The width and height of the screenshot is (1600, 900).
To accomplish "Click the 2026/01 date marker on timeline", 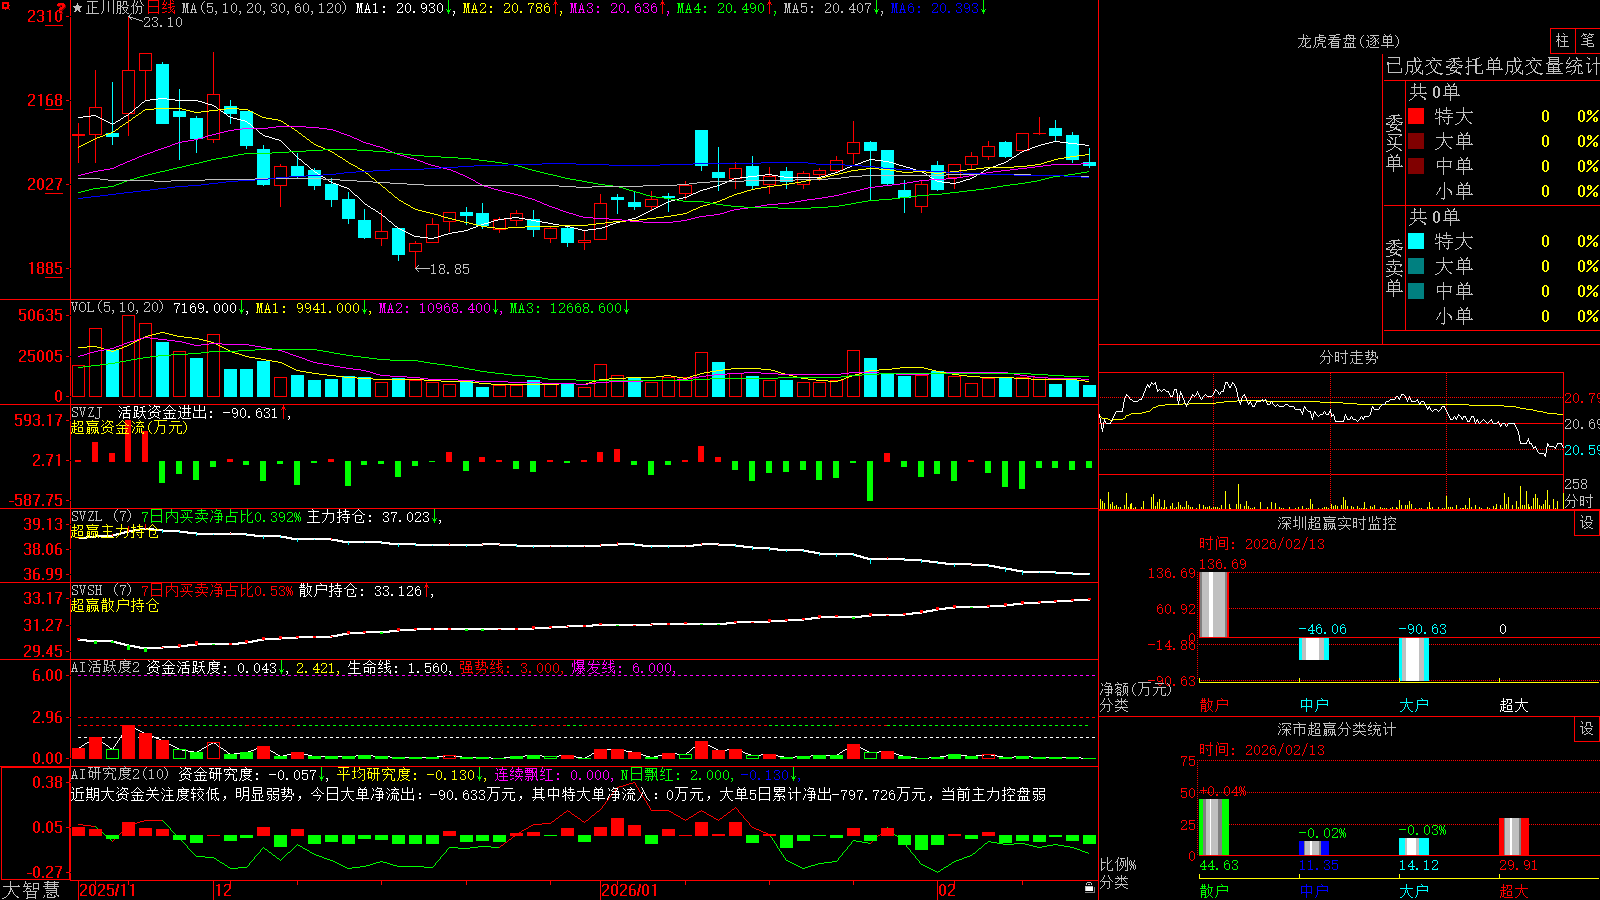I will pyautogui.click(x=629, y=890).
